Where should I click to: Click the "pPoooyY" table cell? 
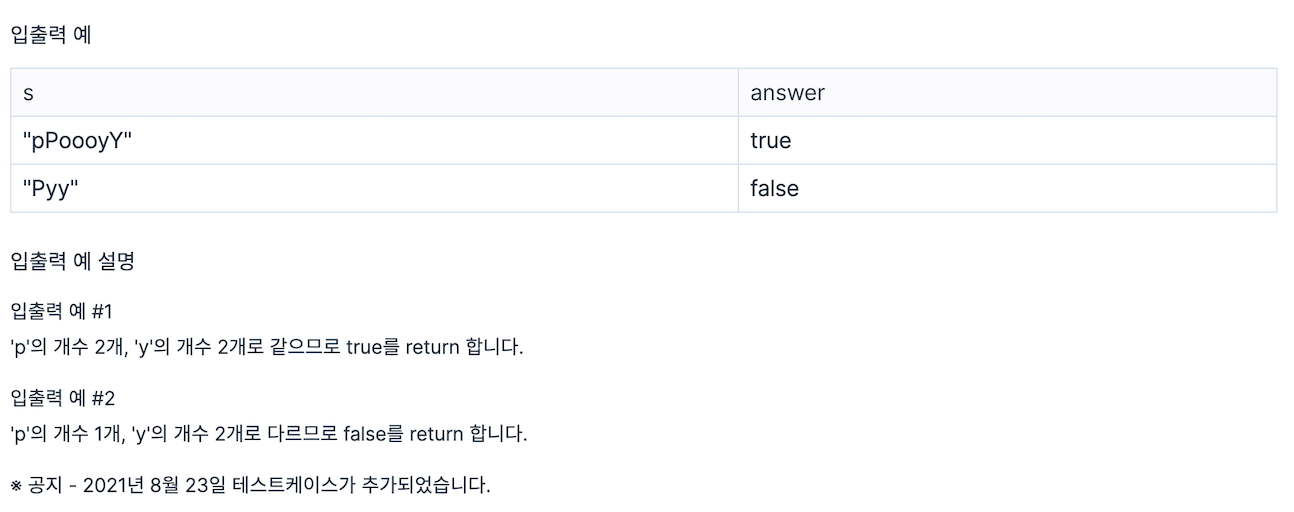click(x=374, y=140)
